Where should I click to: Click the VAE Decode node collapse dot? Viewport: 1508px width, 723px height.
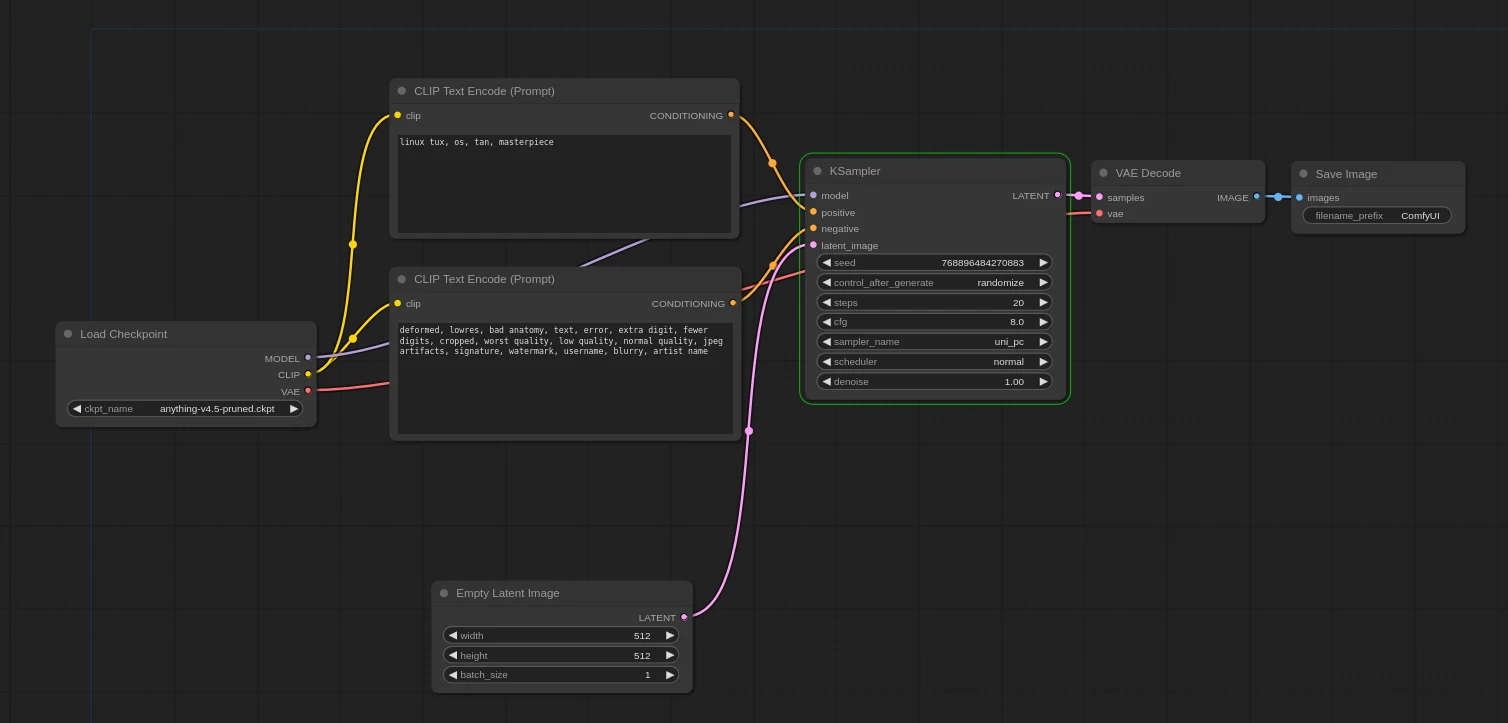pyautogui.click(x=1104, y=173)
